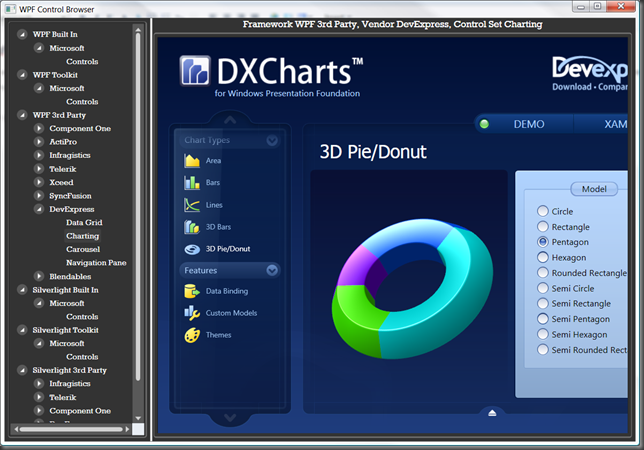644x450 pixels.
Task: Switch to the XAML tab
Action: click(615, 124)
